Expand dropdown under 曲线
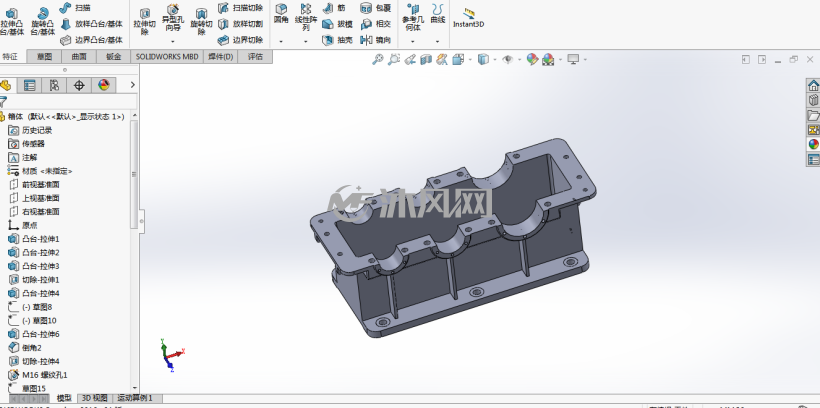 (x=438, y=41)
